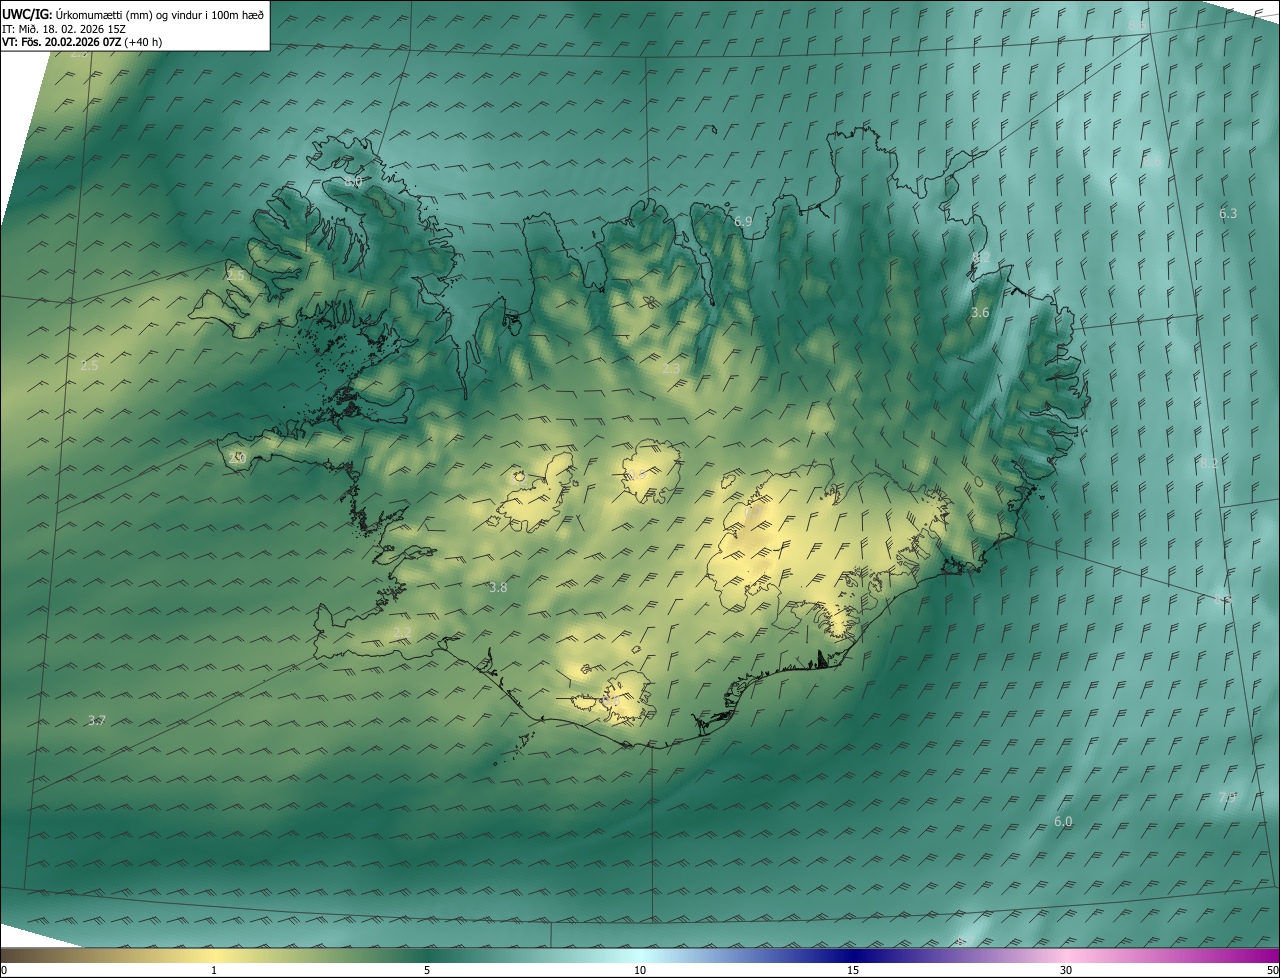Click the colorbar tick label '0'

point(4,970)
